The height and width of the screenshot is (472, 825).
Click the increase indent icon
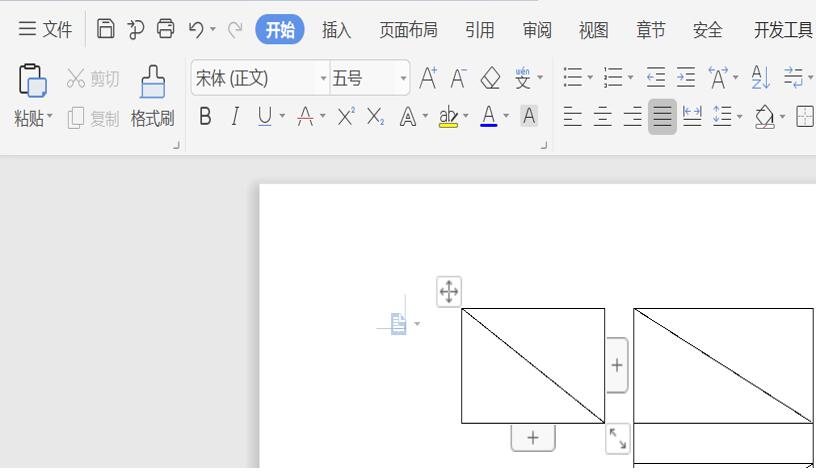[x=686, y=77]
